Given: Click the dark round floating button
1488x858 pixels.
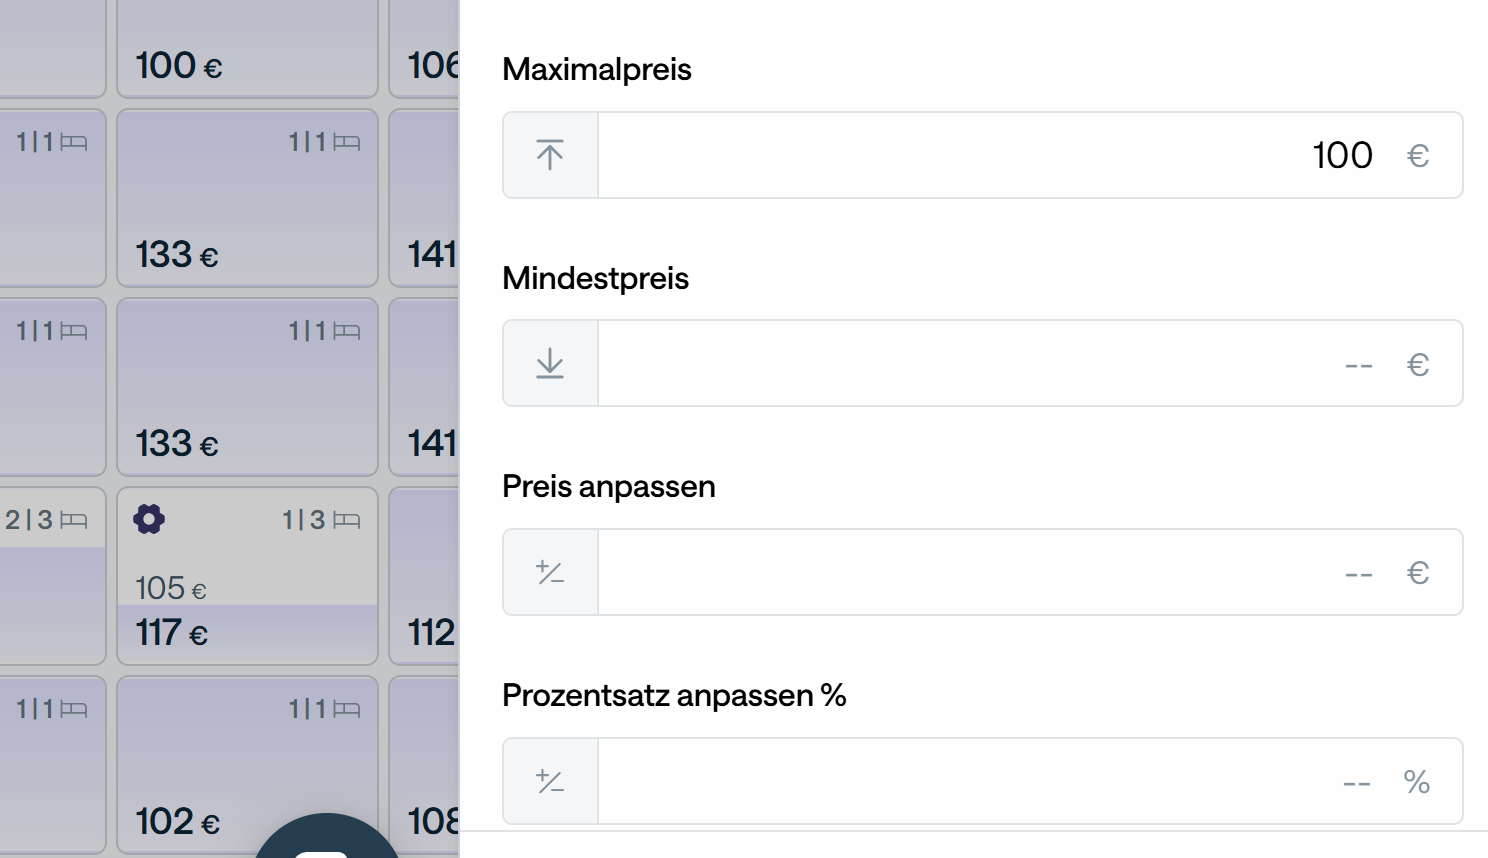Looking at the screenshot, I should click(326, 838).
